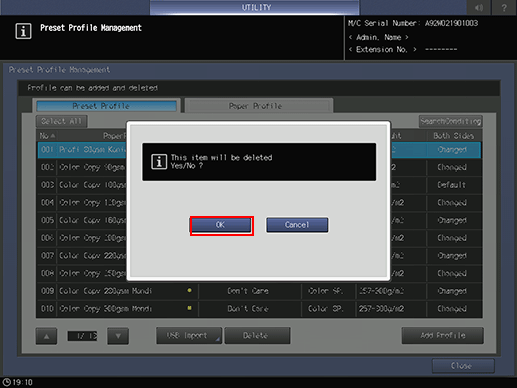Select profile row 007 Color Copy

[x=259, y=256]
